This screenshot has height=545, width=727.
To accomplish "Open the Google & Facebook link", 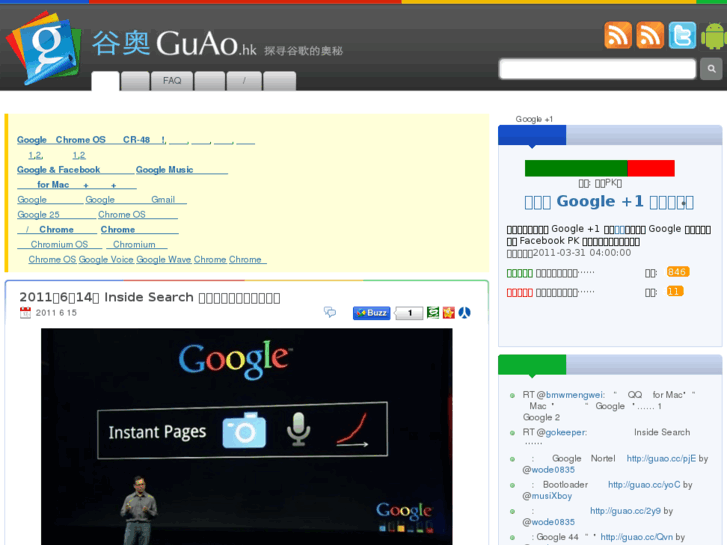I will point(75,170).
